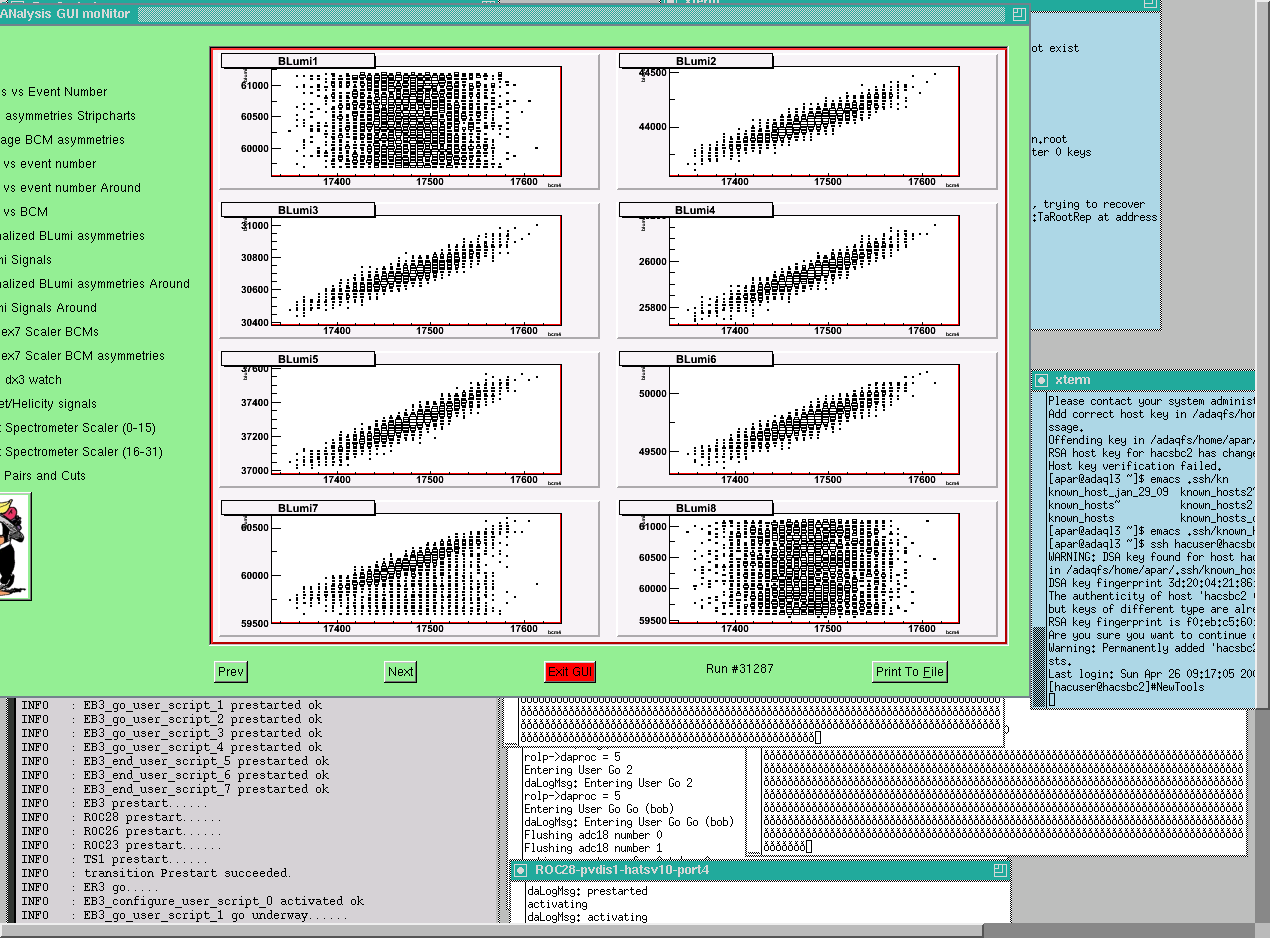Click inside the BLumi1 scatter plot
The width and height of the screenshot is (1270, 938).
click(416, 122)
